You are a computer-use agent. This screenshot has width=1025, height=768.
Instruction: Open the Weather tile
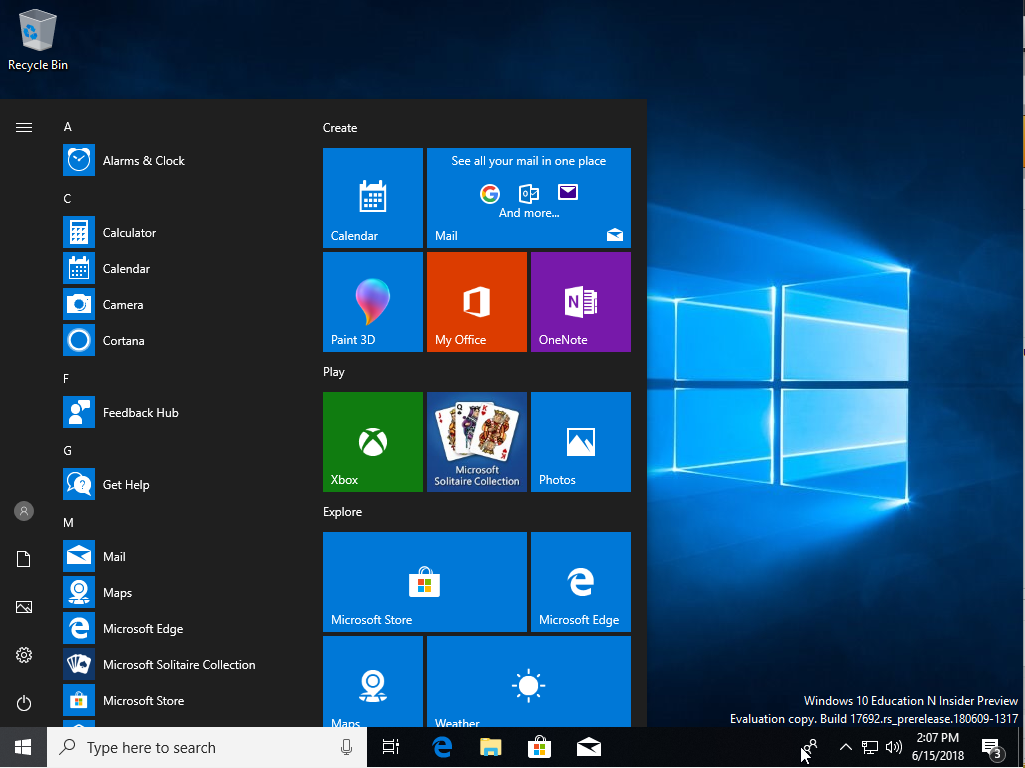tap(529, 682)
